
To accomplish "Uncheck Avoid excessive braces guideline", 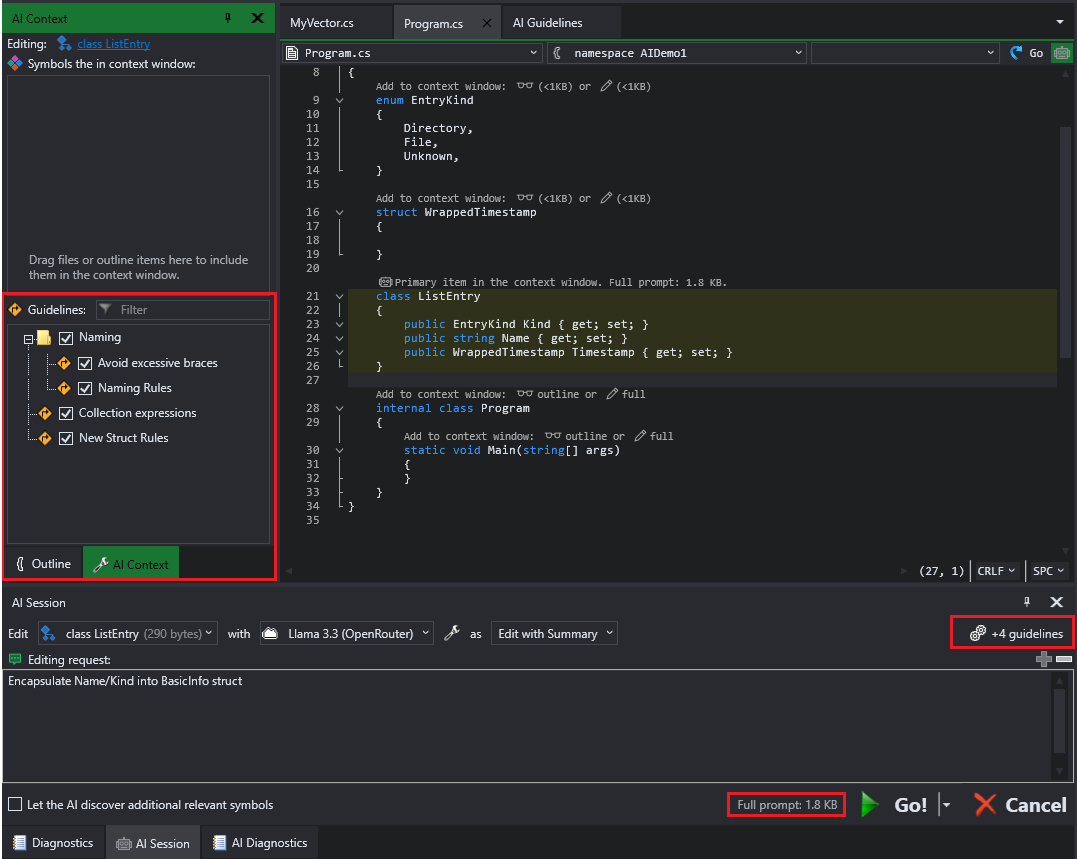I will pos(85,363).
